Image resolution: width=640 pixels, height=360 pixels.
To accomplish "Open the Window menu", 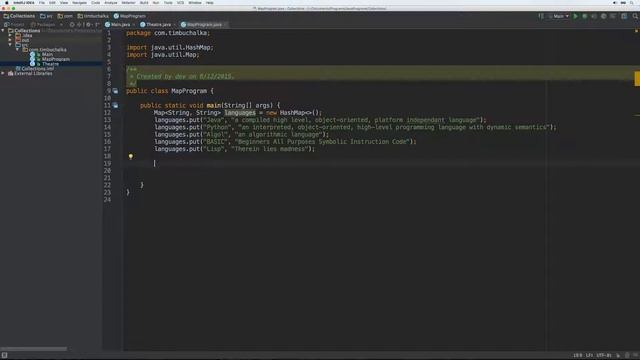I will (x=195, y=2).
